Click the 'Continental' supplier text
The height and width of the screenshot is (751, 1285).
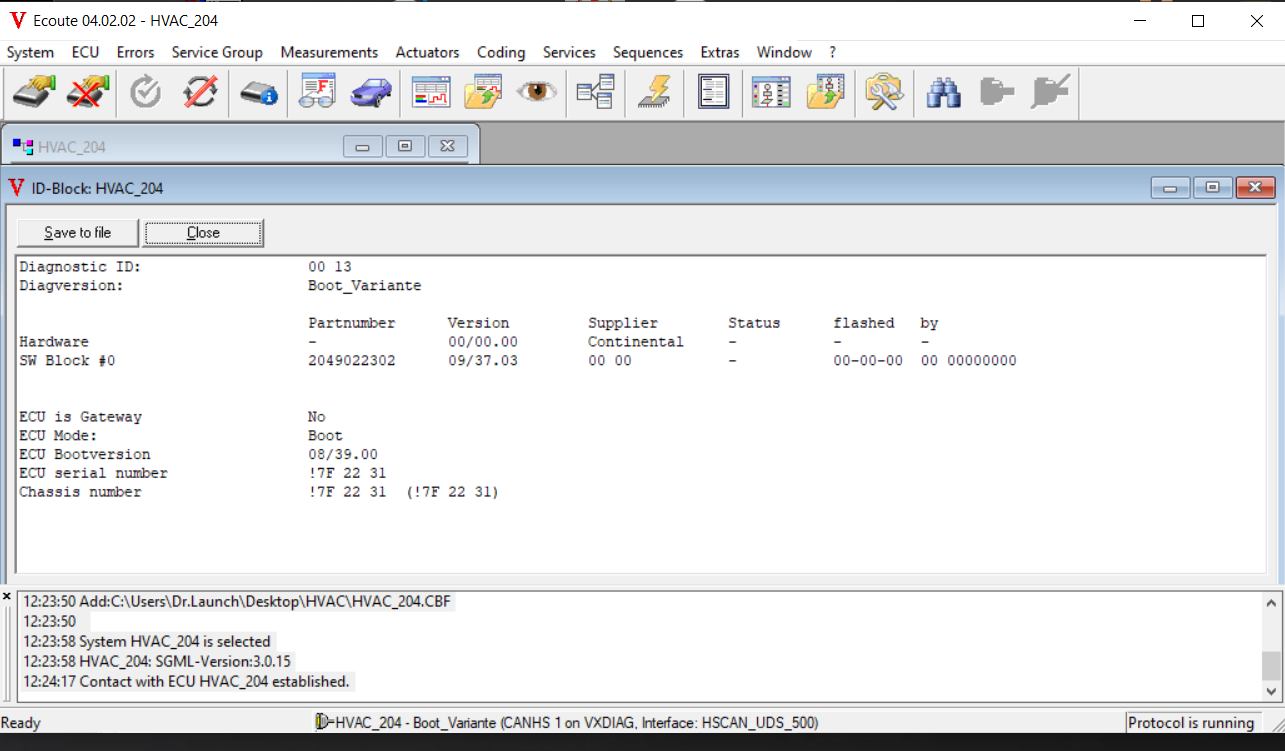[x=636, y=342]
